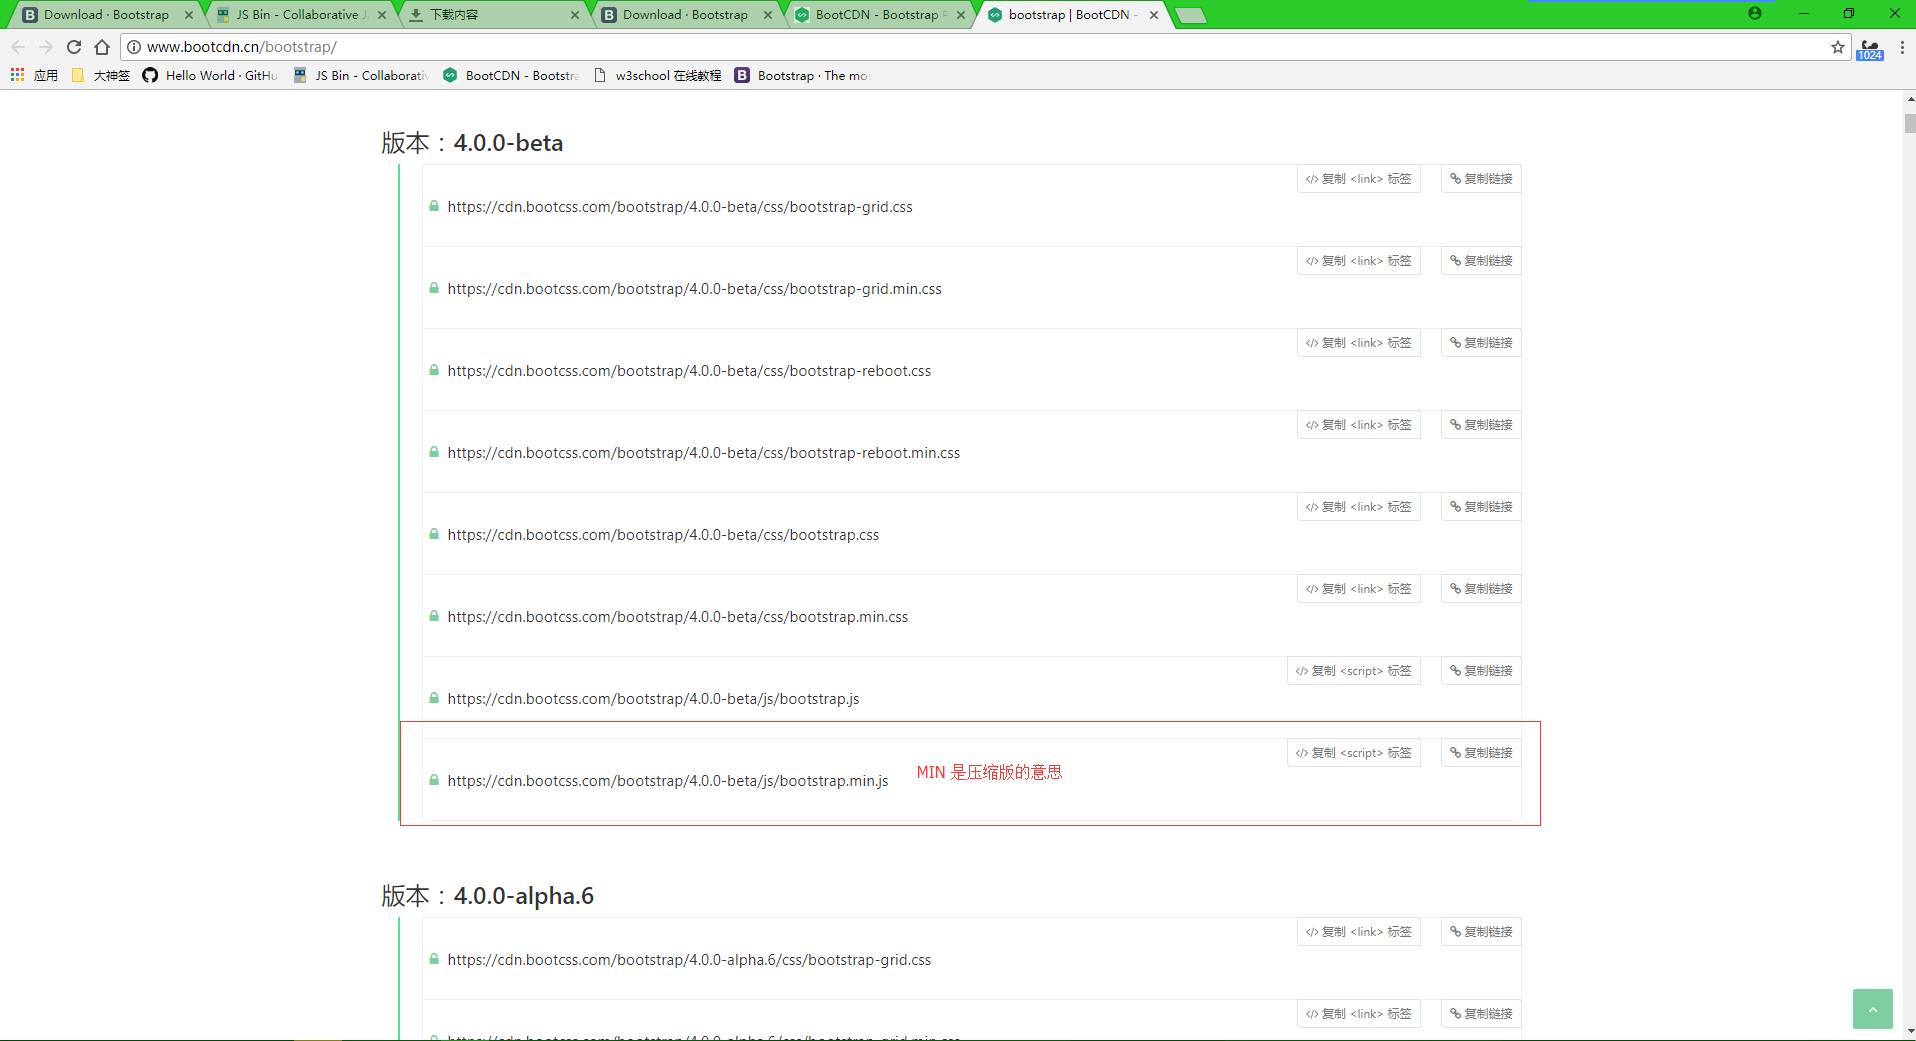Select the alpha.6 bootstrap-grid.css URL text
Screen dimensions: 1916x1041
(x=689, y=960)
